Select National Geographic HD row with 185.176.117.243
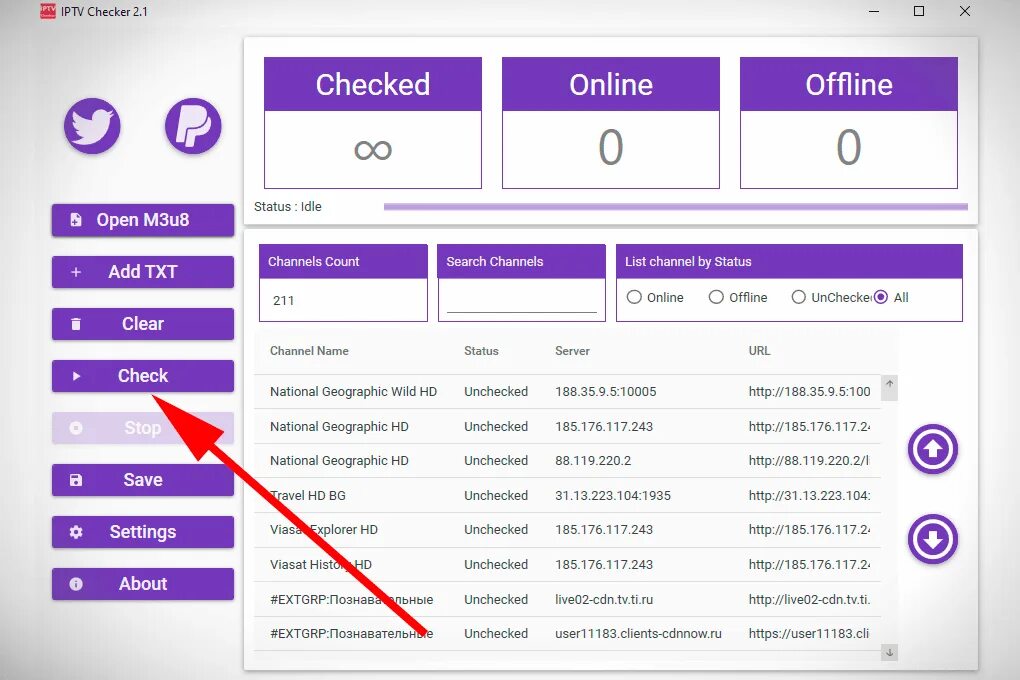The width and height of the screenshot is (1020, 680). (x=567, y=427)
